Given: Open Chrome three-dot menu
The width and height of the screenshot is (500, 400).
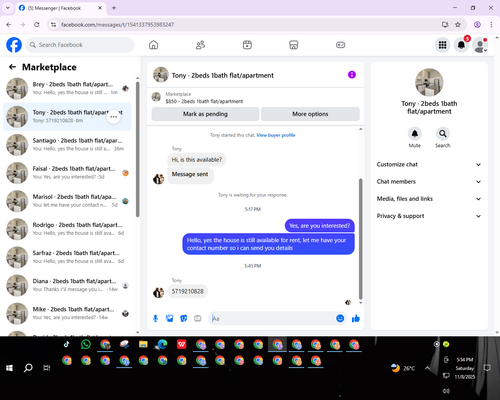Looking at the screenshot, I should (x=491, y=24).
